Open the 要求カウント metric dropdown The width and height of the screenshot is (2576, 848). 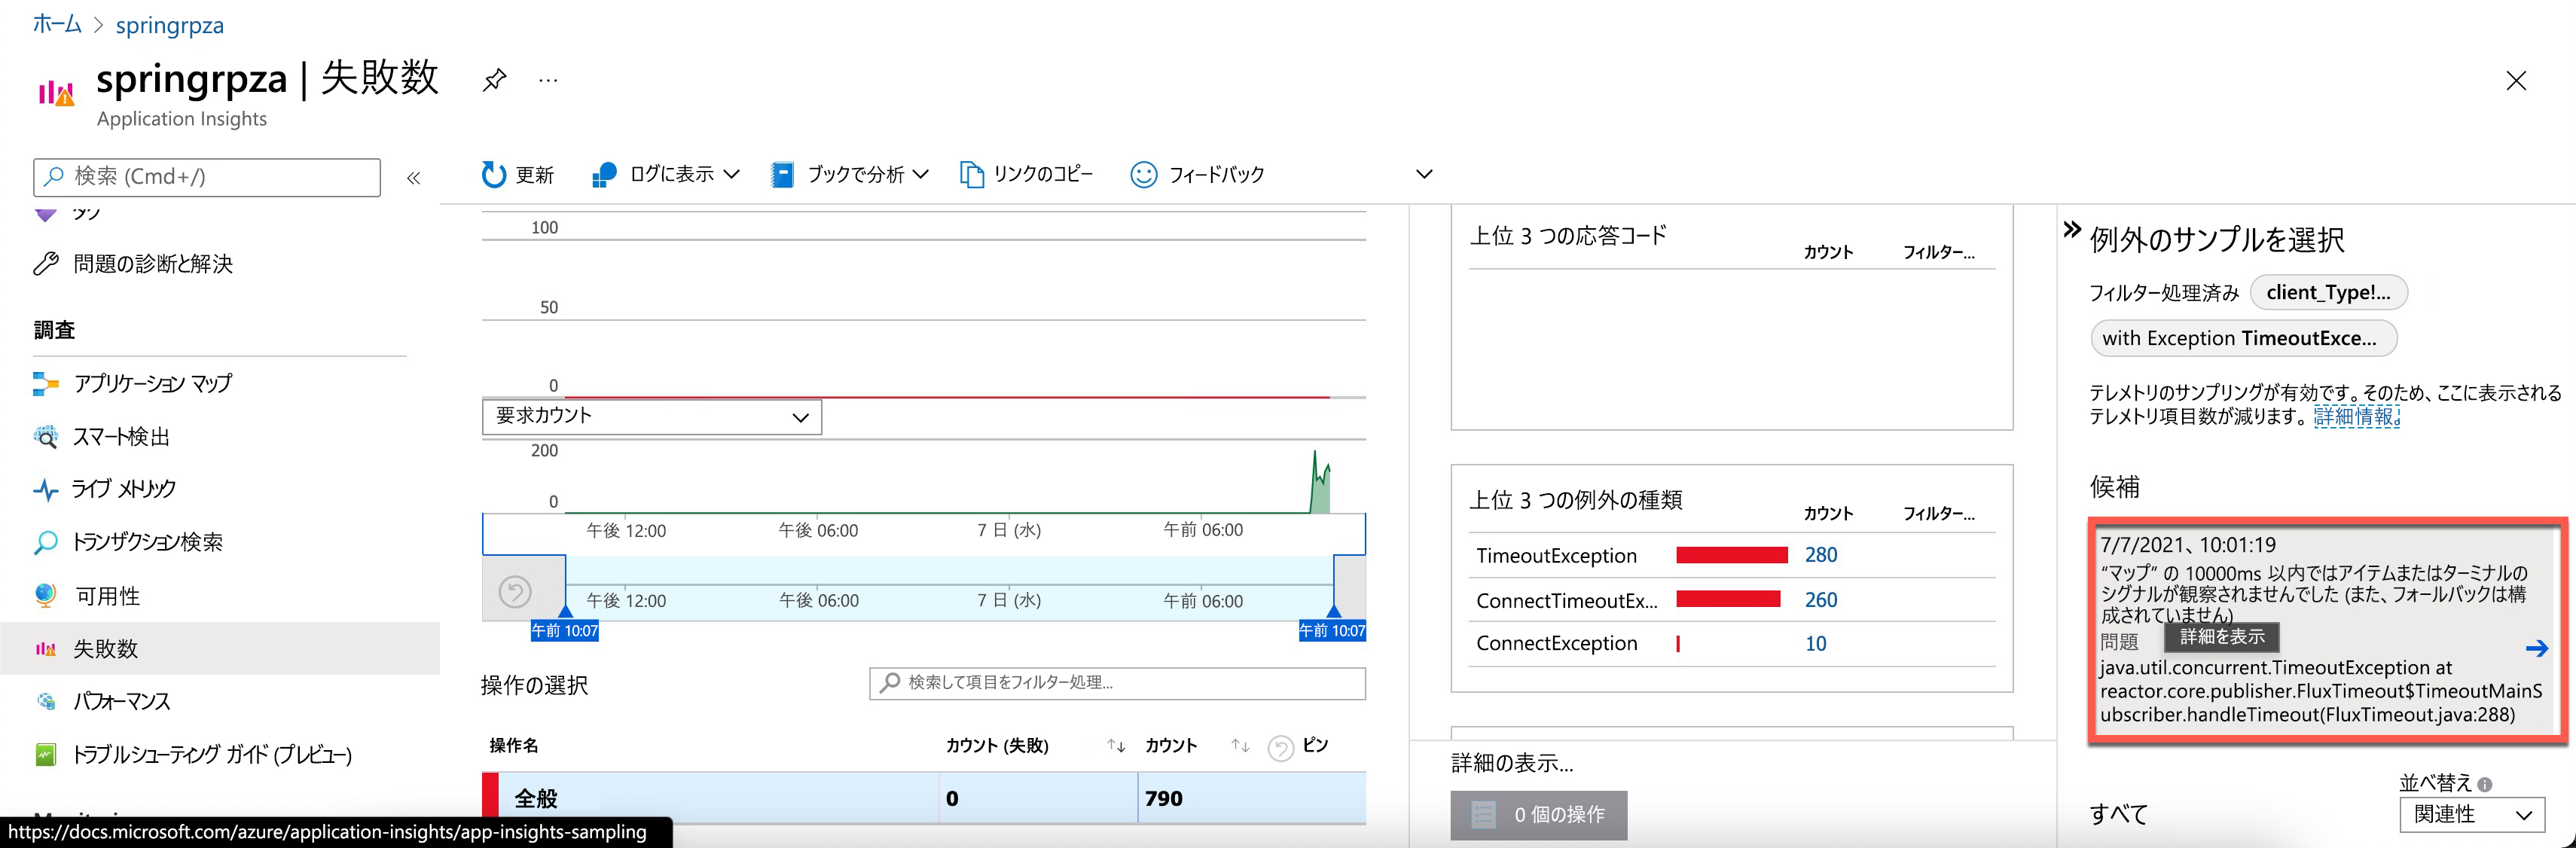652,417
